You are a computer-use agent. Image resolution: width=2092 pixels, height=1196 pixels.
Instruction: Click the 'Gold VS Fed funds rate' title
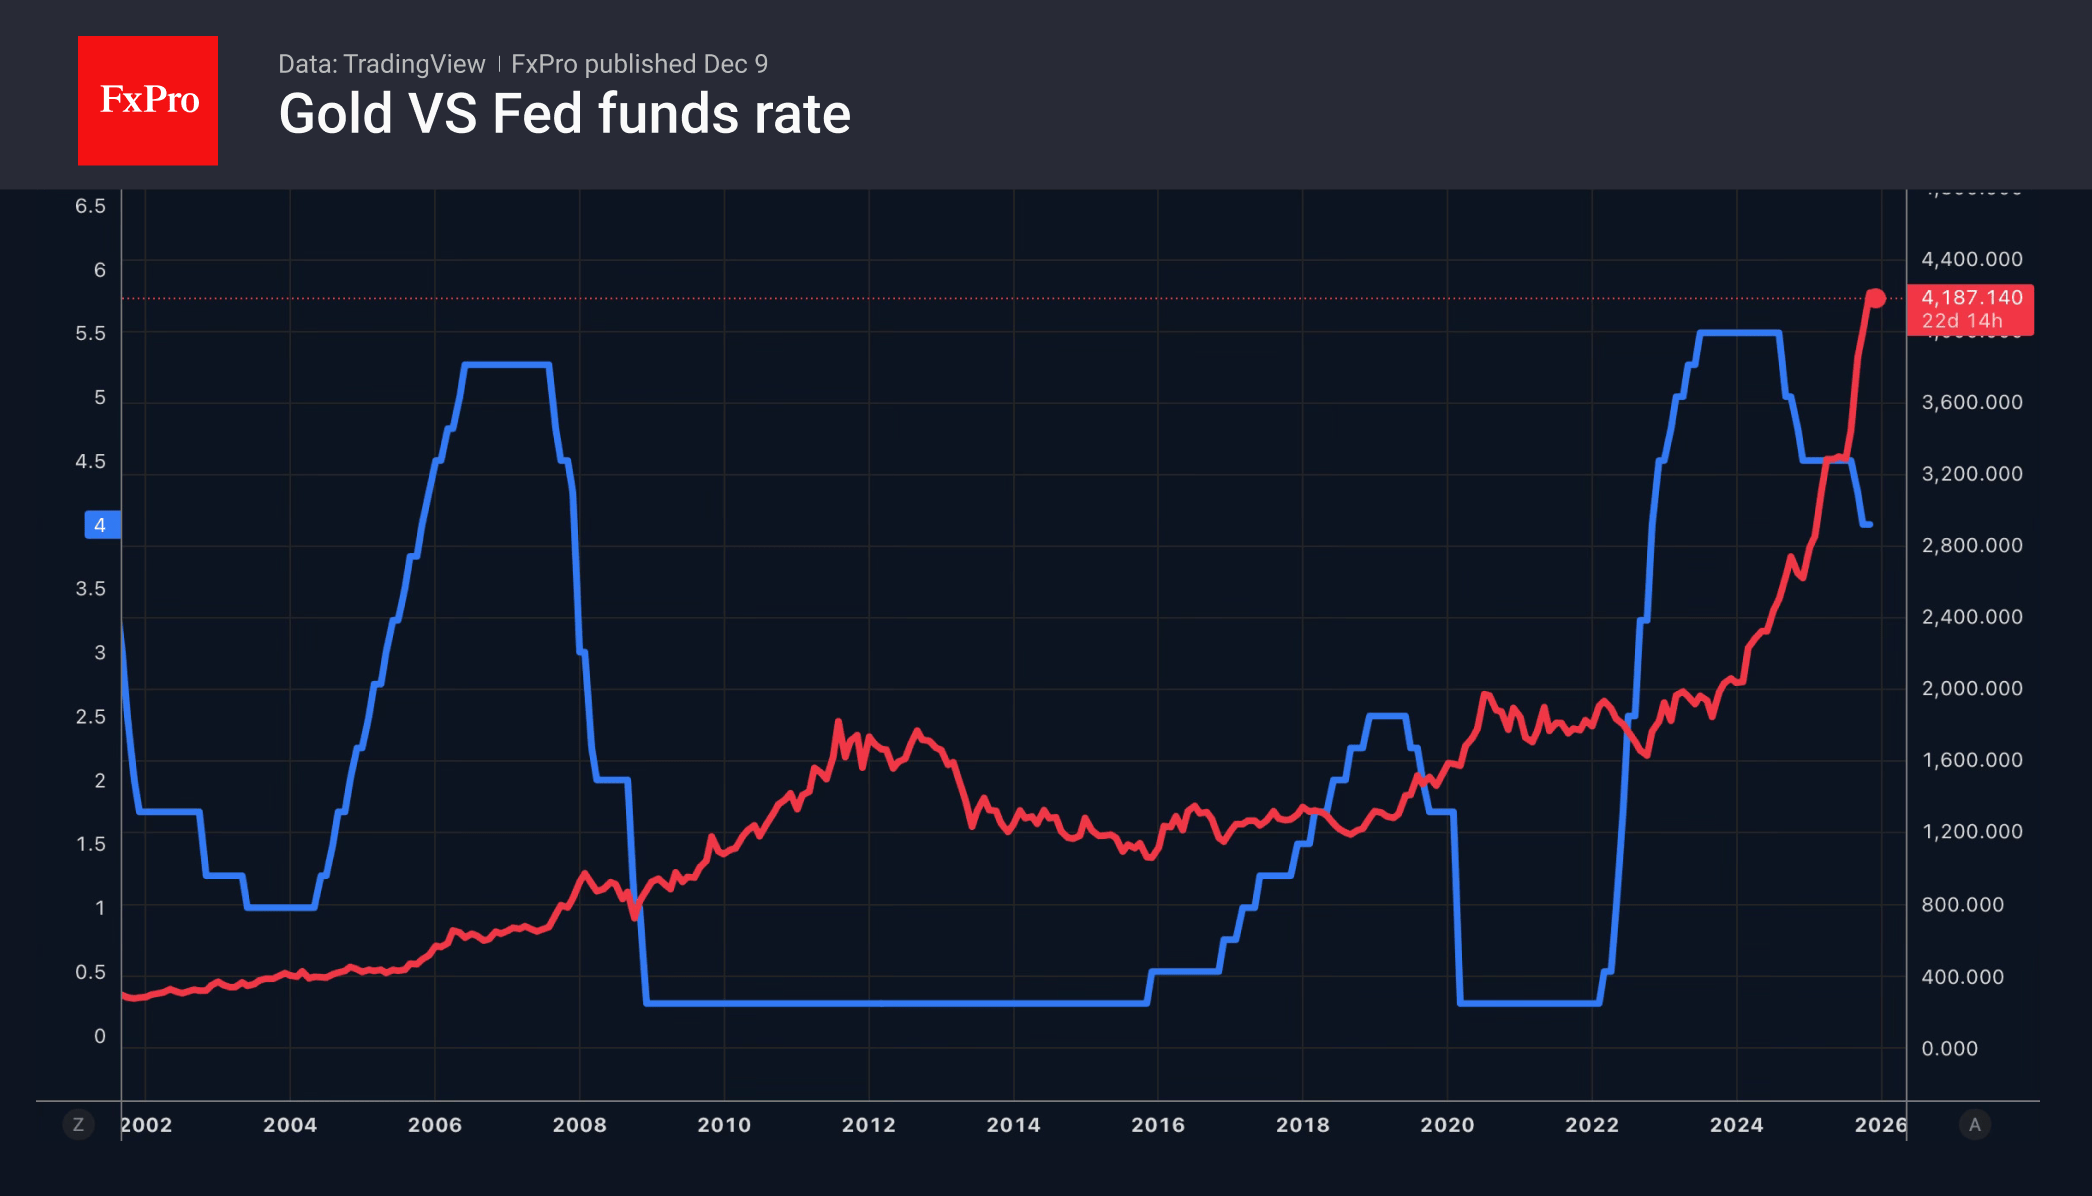click(x=564, y=114)
